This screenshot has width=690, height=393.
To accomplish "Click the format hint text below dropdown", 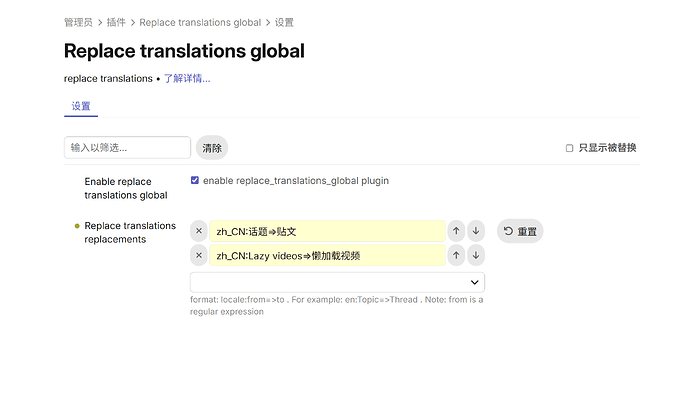I will click(x=337, y=305).
